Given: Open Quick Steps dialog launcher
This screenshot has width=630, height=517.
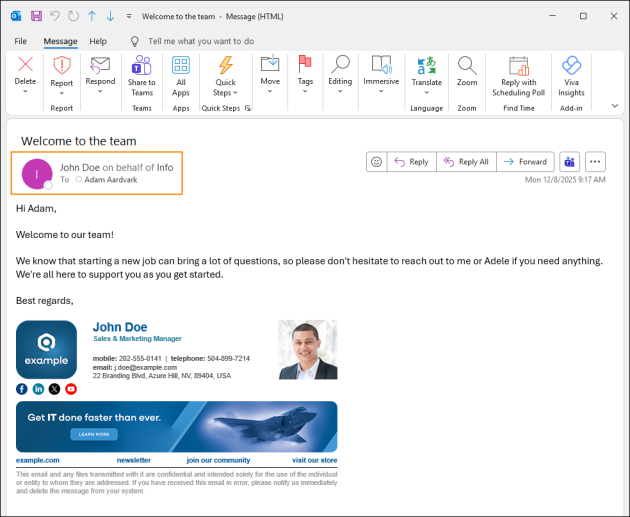Looking at the screenshot, I should (248, 108).
